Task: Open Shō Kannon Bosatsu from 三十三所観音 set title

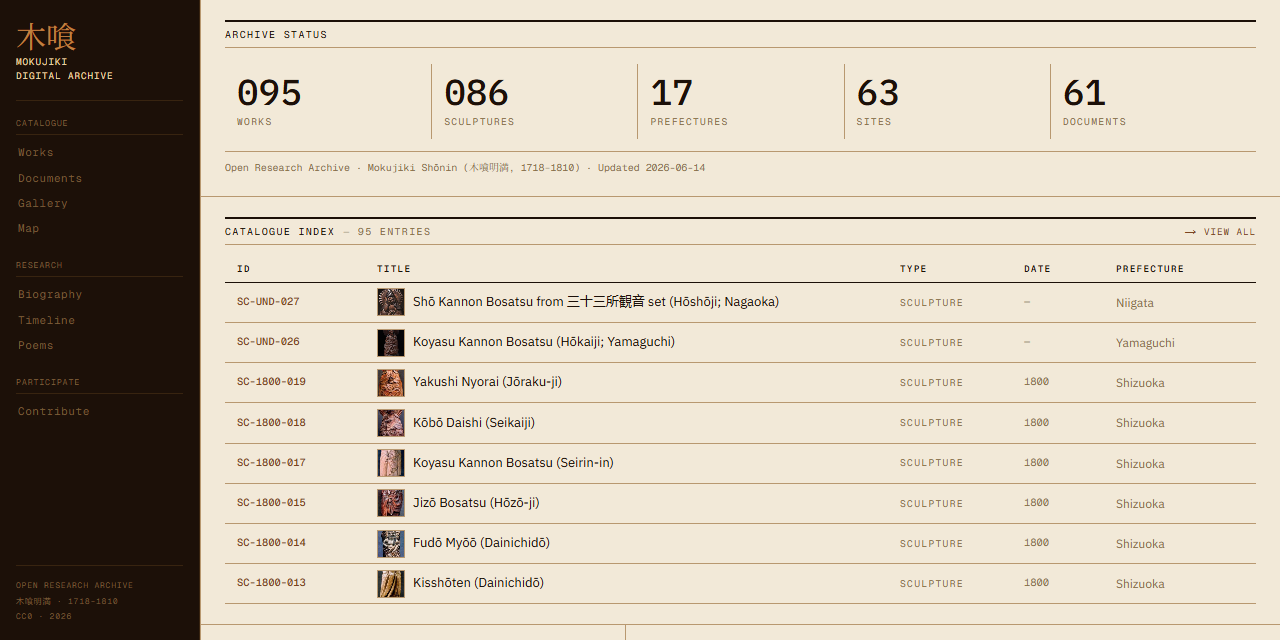Action: pos(596,302)
